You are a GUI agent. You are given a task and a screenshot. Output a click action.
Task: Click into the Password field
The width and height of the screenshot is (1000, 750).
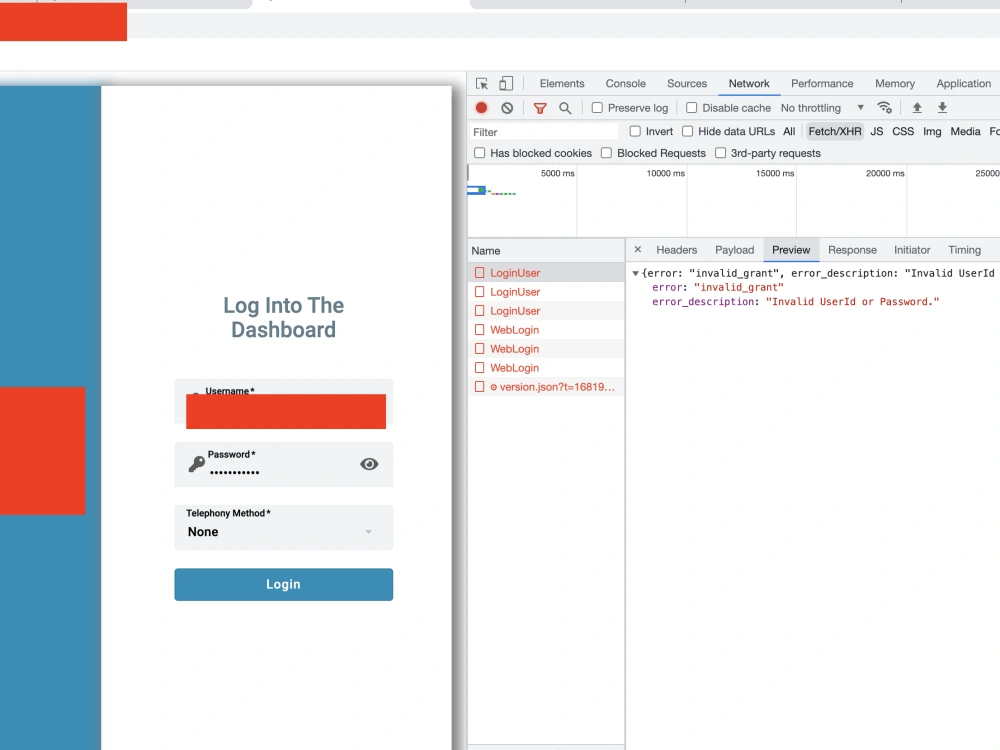coord(284,464)
